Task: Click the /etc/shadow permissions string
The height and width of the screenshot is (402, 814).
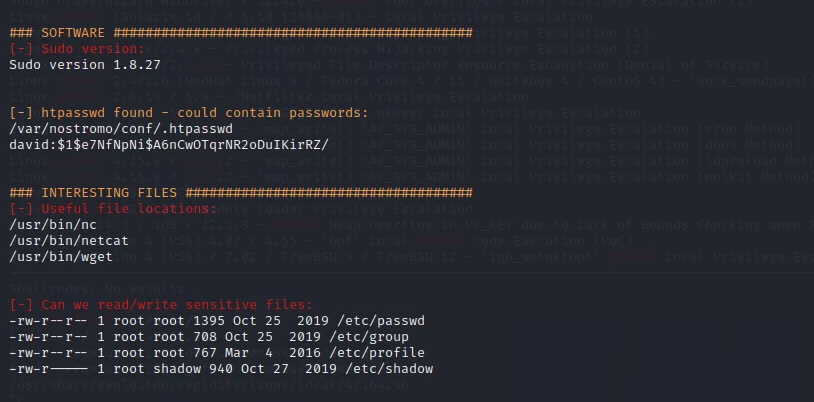Action: point(49,369)
